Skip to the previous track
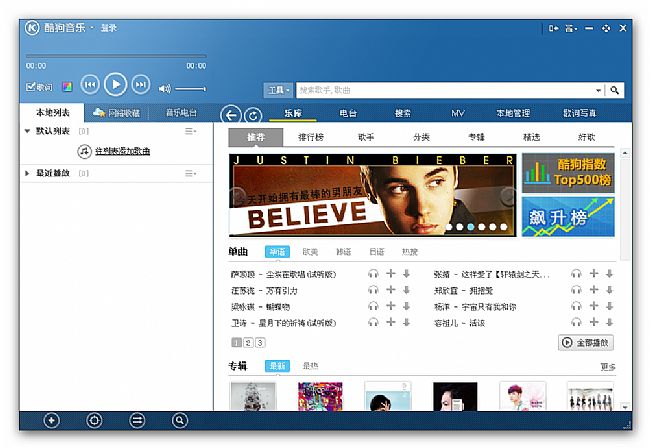Screen dimensions: 650x448 pos(90,85)
